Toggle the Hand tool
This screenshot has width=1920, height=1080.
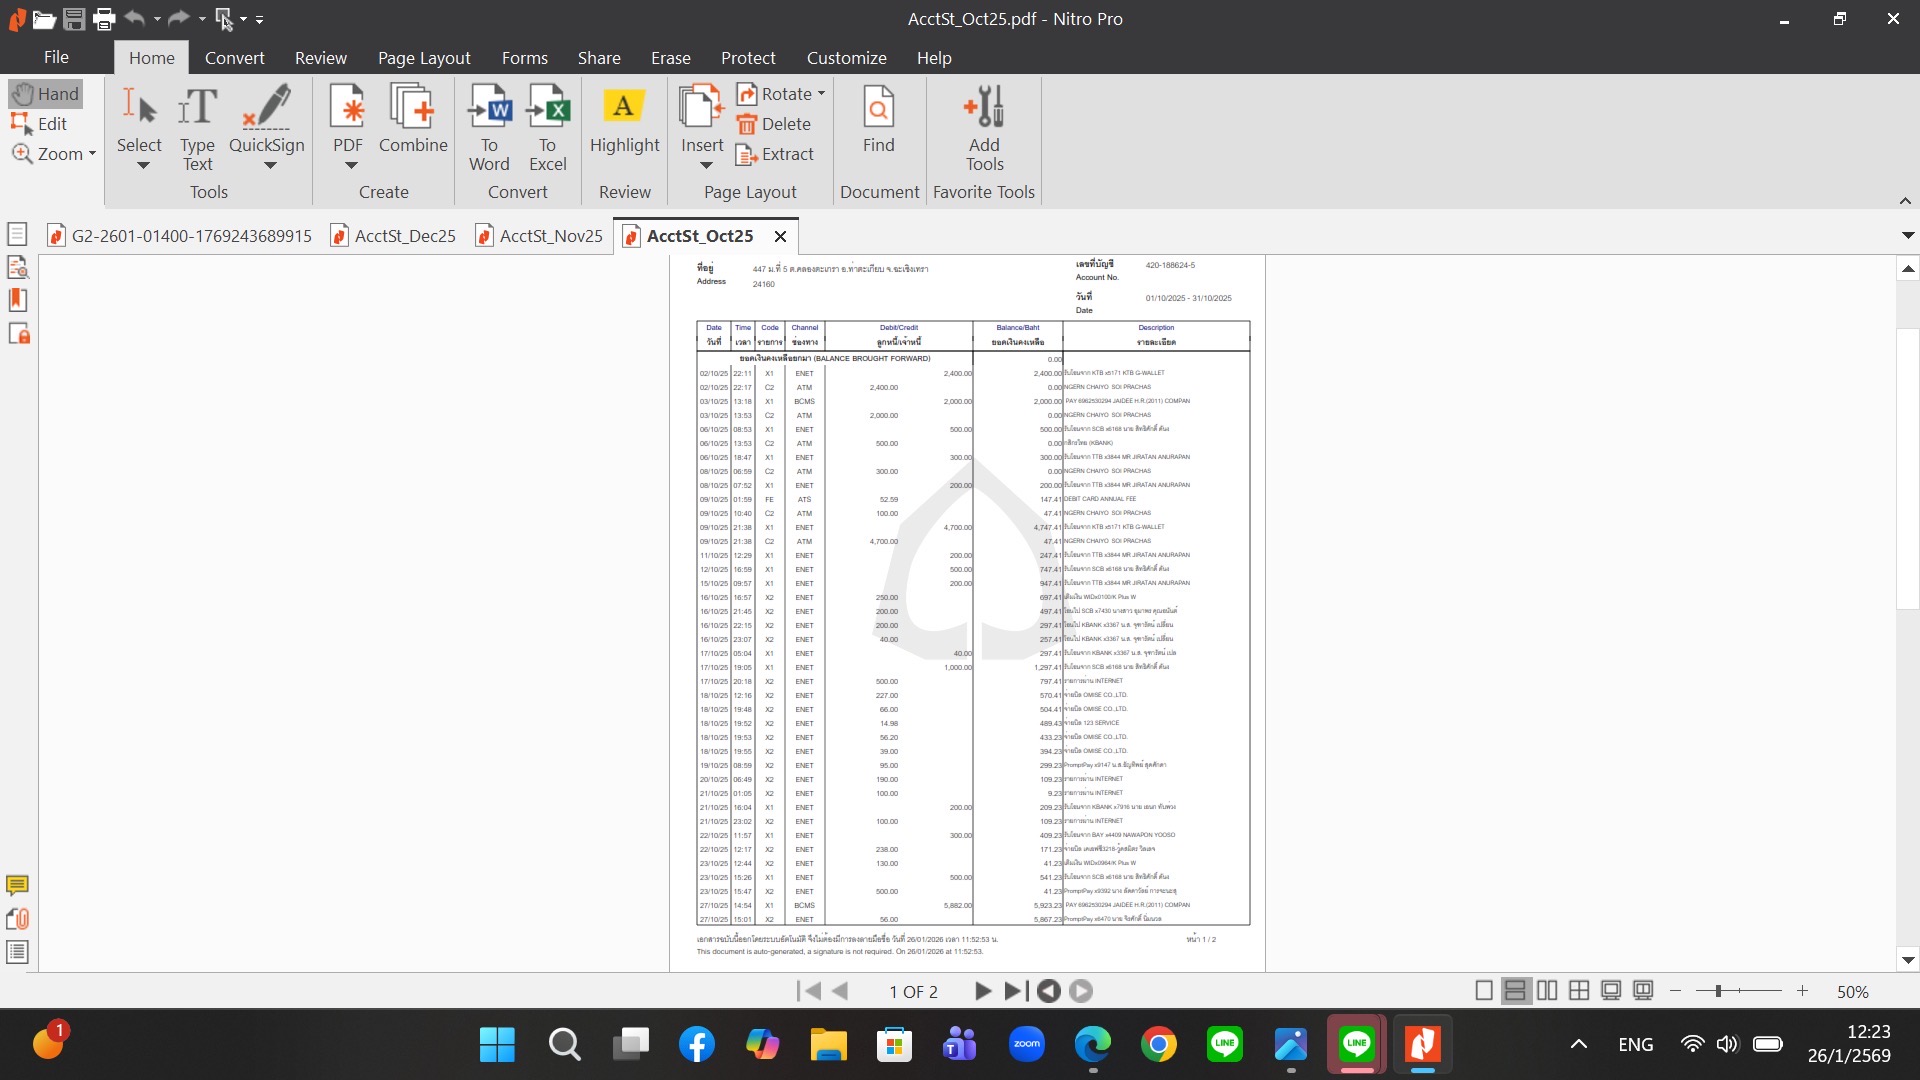click(46, 94)
